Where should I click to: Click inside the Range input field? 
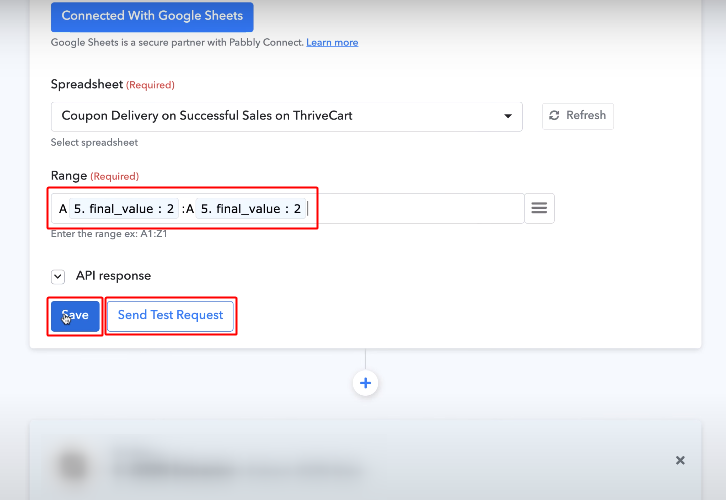[x=287, y=208]
